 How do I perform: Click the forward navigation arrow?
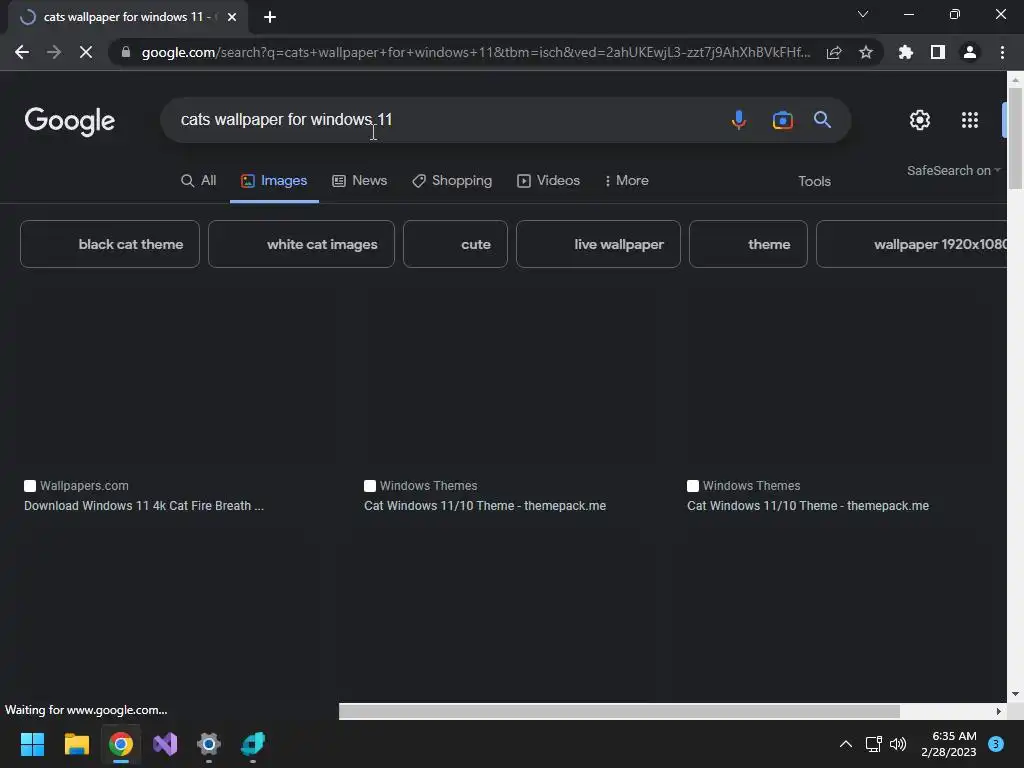point(54,52)
